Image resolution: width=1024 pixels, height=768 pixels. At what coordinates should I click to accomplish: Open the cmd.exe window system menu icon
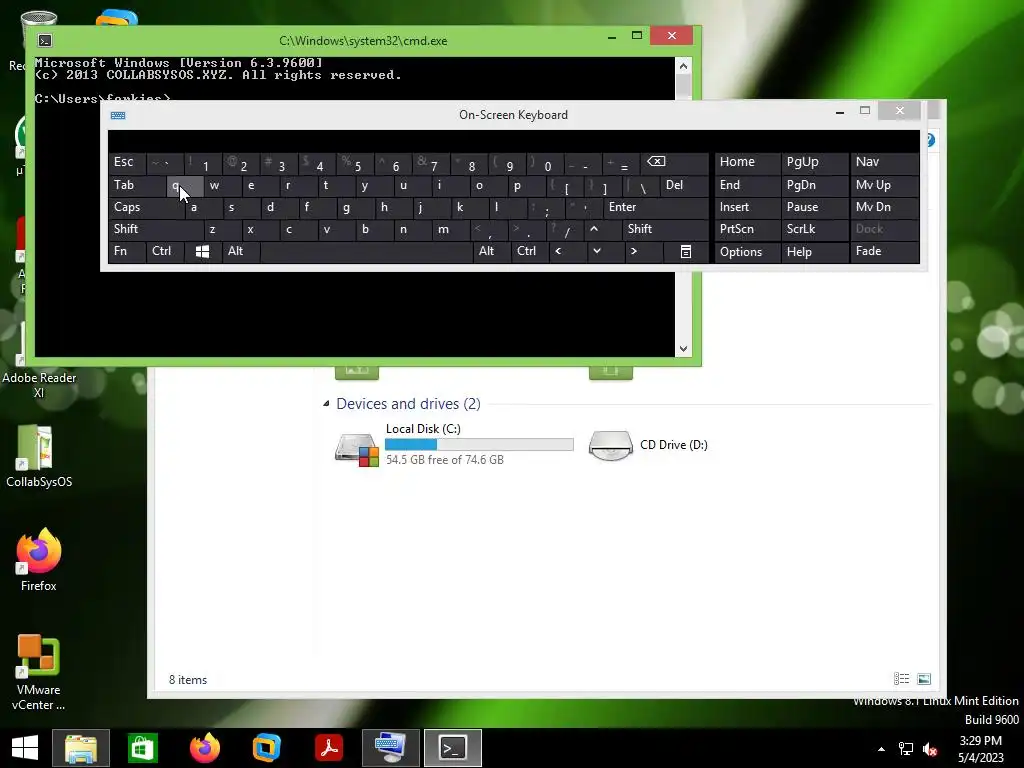(44, 40)
